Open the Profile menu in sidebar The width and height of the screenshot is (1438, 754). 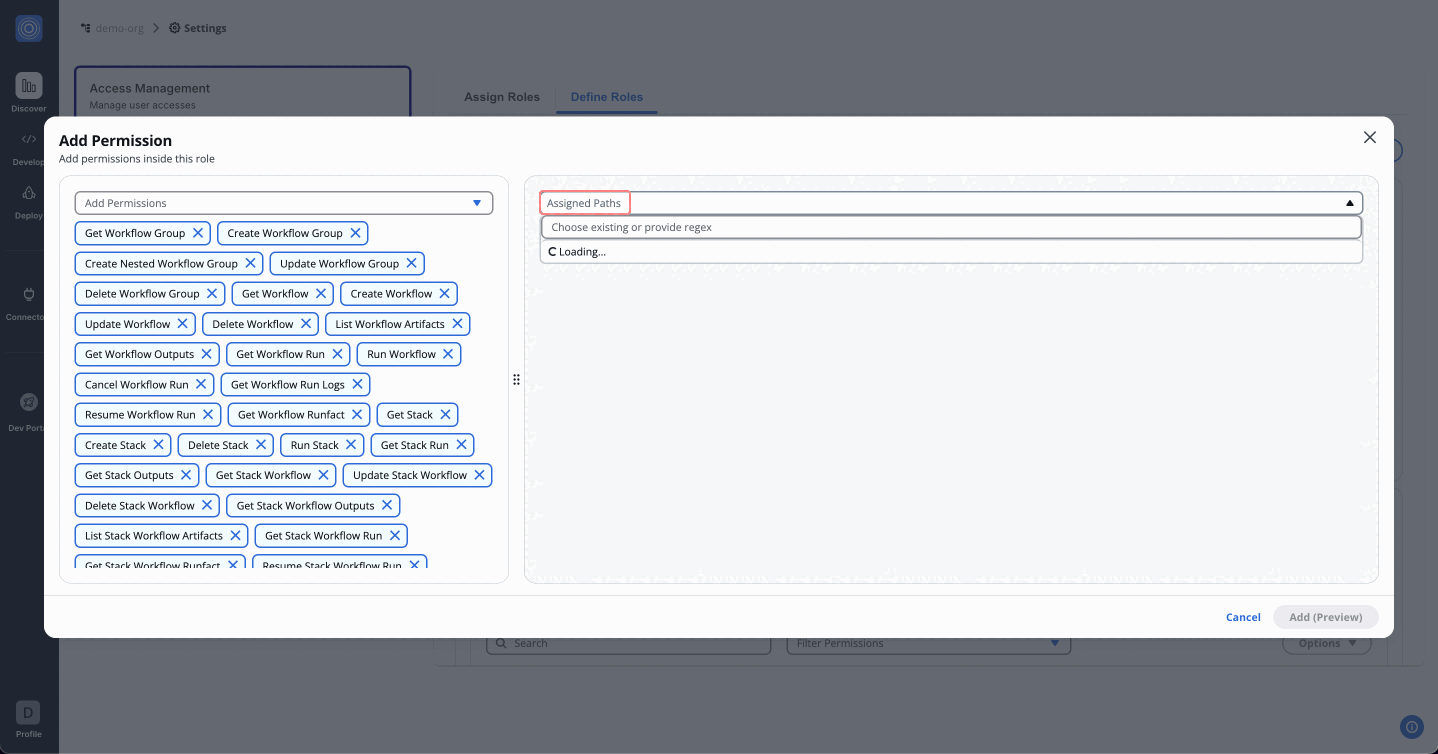[29, 720]
